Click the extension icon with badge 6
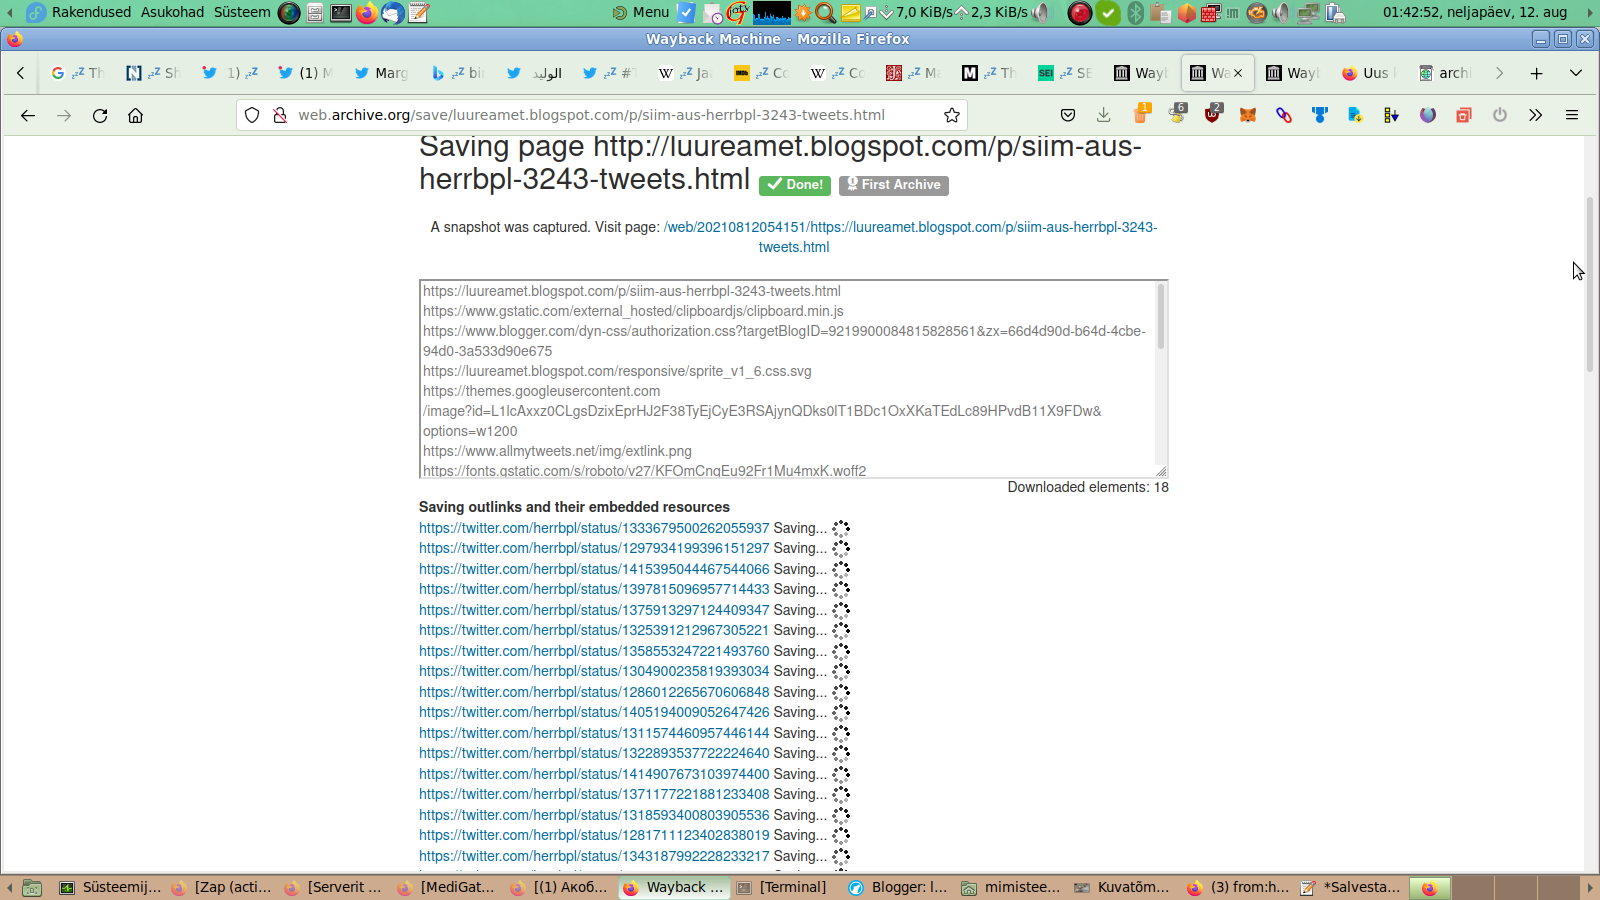This screenshot has height=900, width=1600. (x=1177, y=113)
